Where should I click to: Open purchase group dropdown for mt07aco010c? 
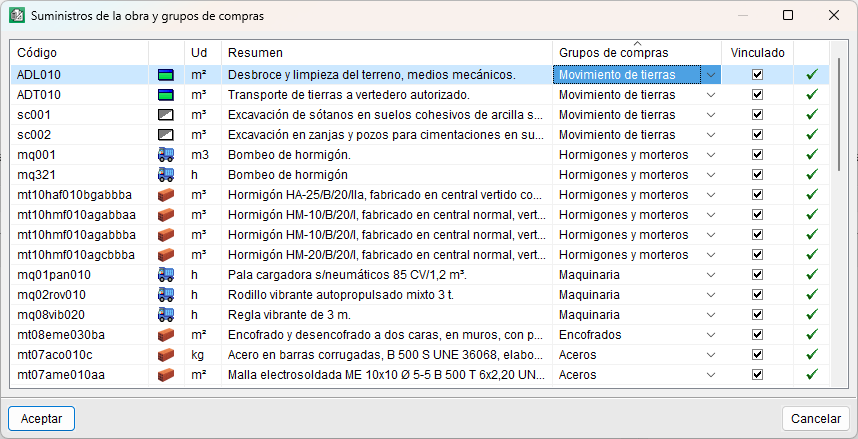click(711, 355)
